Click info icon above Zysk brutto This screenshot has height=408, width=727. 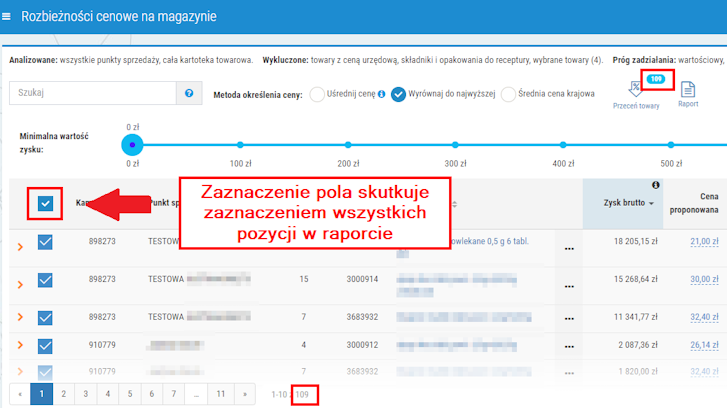click(x=656, y=185)
